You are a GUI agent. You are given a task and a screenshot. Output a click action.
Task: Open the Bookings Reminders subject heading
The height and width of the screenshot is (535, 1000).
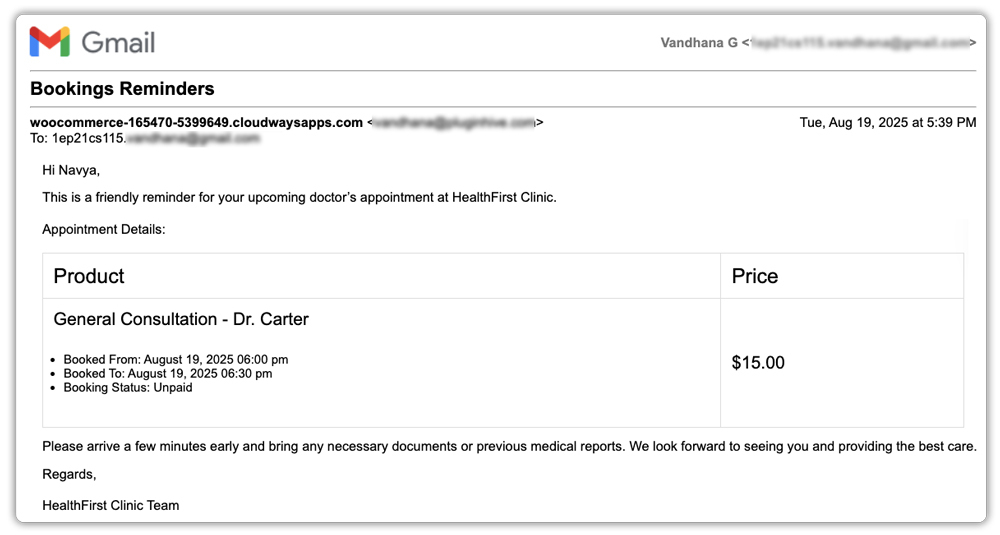coord(122,89)
